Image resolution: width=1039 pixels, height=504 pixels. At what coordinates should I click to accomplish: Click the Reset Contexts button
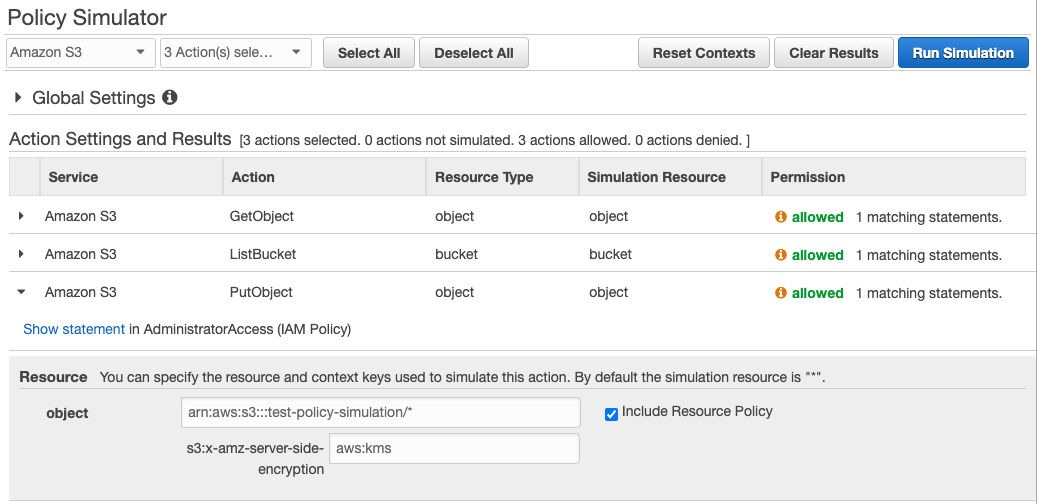tap(703, 53)
